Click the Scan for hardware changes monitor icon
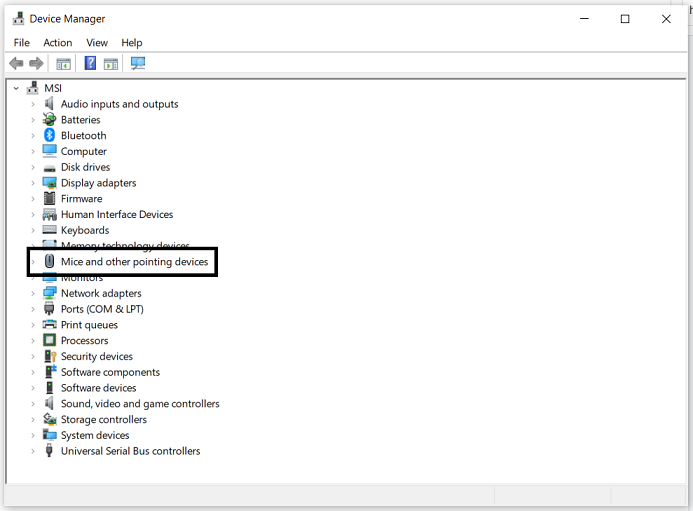This screenshot has width=693, height=511. 138,63
